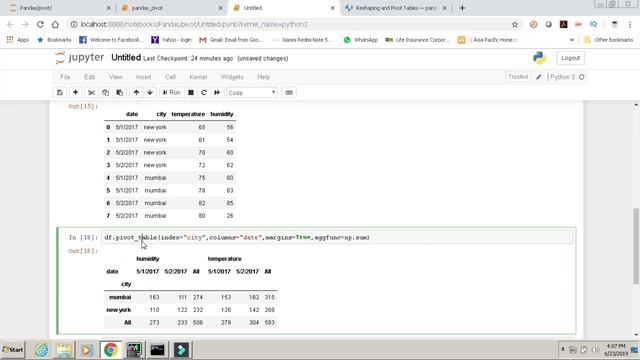
Task: Close the Untitled browser tab
Action: point(332,8)
